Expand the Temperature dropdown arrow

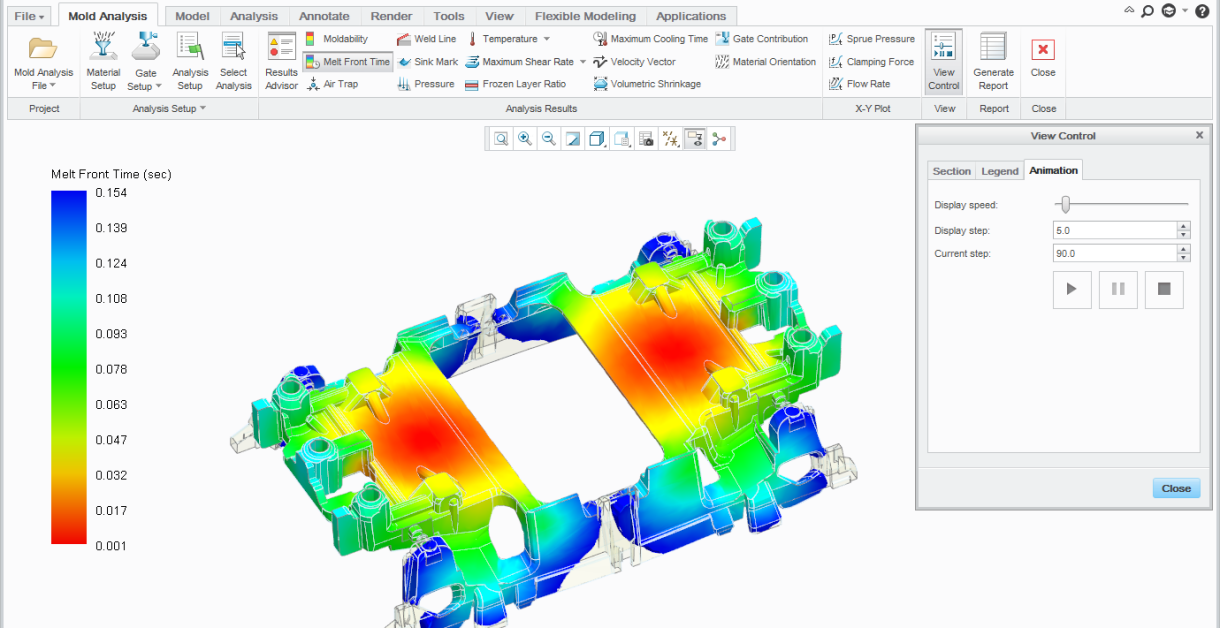(547, 39)
